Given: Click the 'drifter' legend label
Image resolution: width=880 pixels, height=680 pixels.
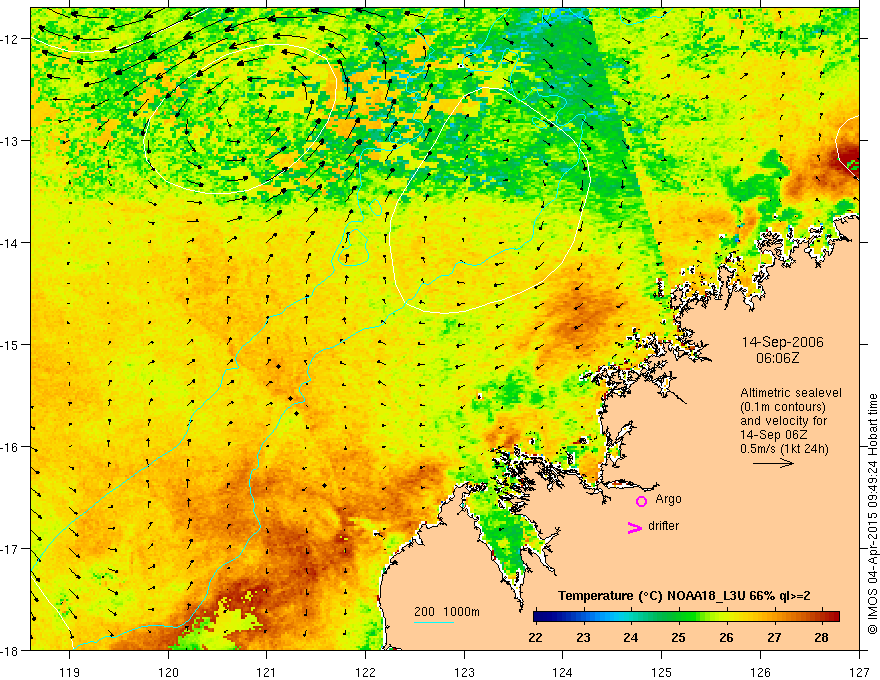Looking at the screenshot, I should click(x=663, y=526).
